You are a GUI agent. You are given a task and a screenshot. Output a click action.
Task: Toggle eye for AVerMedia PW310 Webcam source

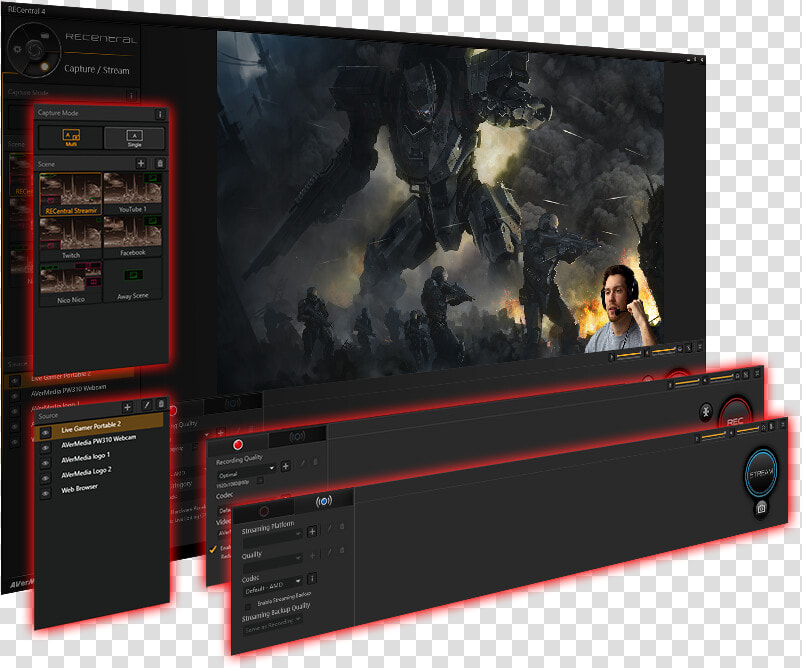45,448
